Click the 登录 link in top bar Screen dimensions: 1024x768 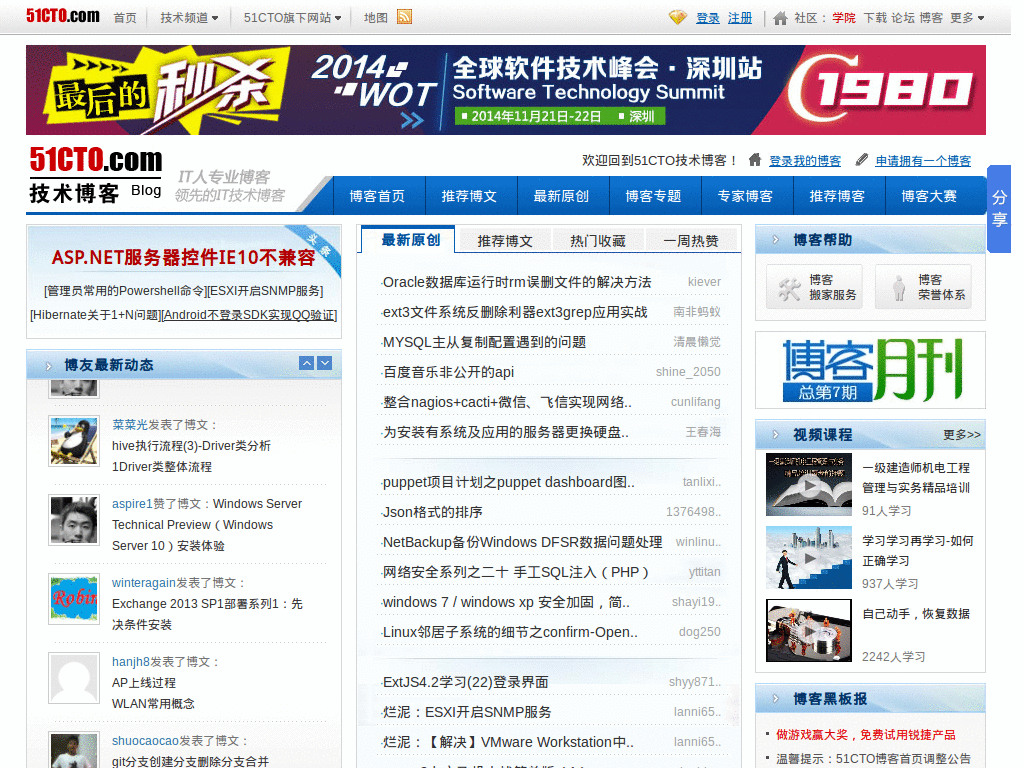tap(708, 18)
